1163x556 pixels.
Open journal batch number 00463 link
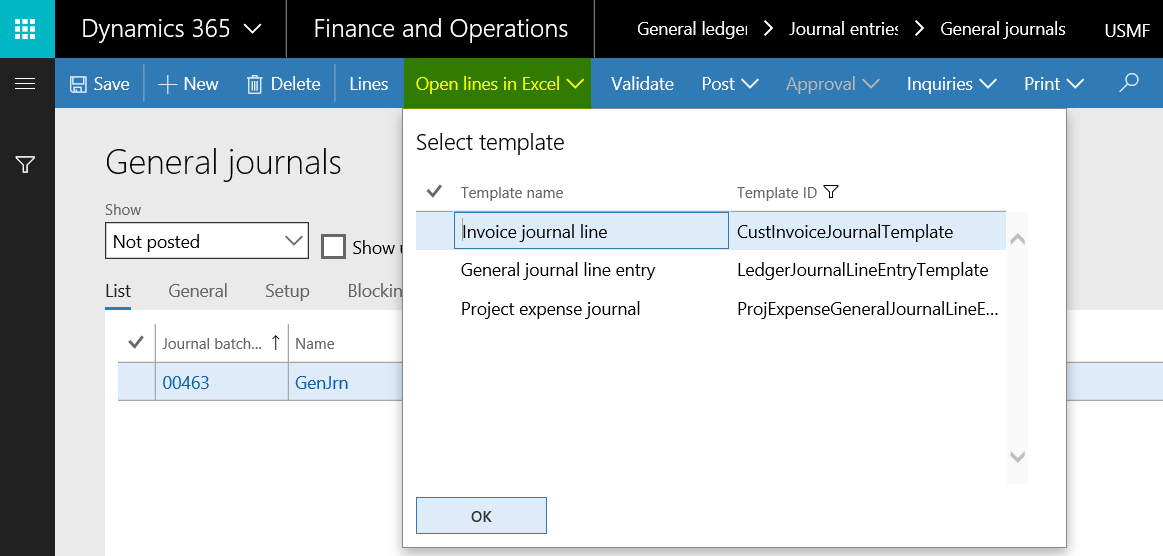point(186,382)
